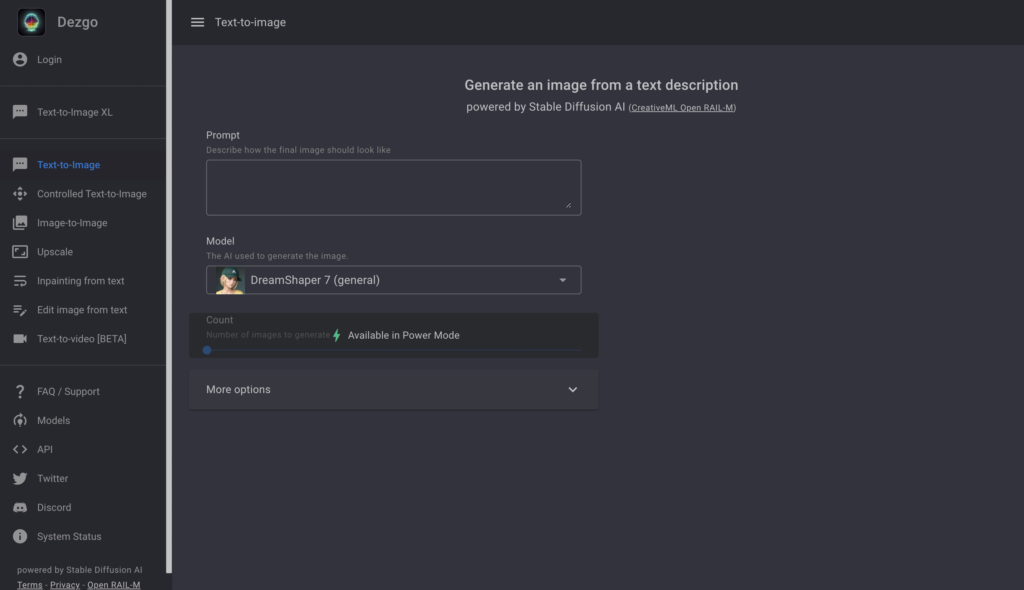1024x590 pixels.
Task: Click the System Status info icon
Action: [x=20, y=536]
